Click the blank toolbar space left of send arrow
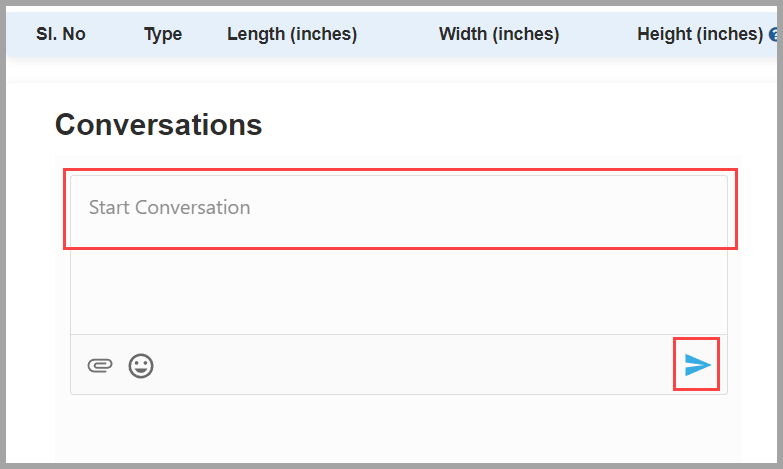The width and height of the screenshot is (783, 469). (x=414, y=365)
